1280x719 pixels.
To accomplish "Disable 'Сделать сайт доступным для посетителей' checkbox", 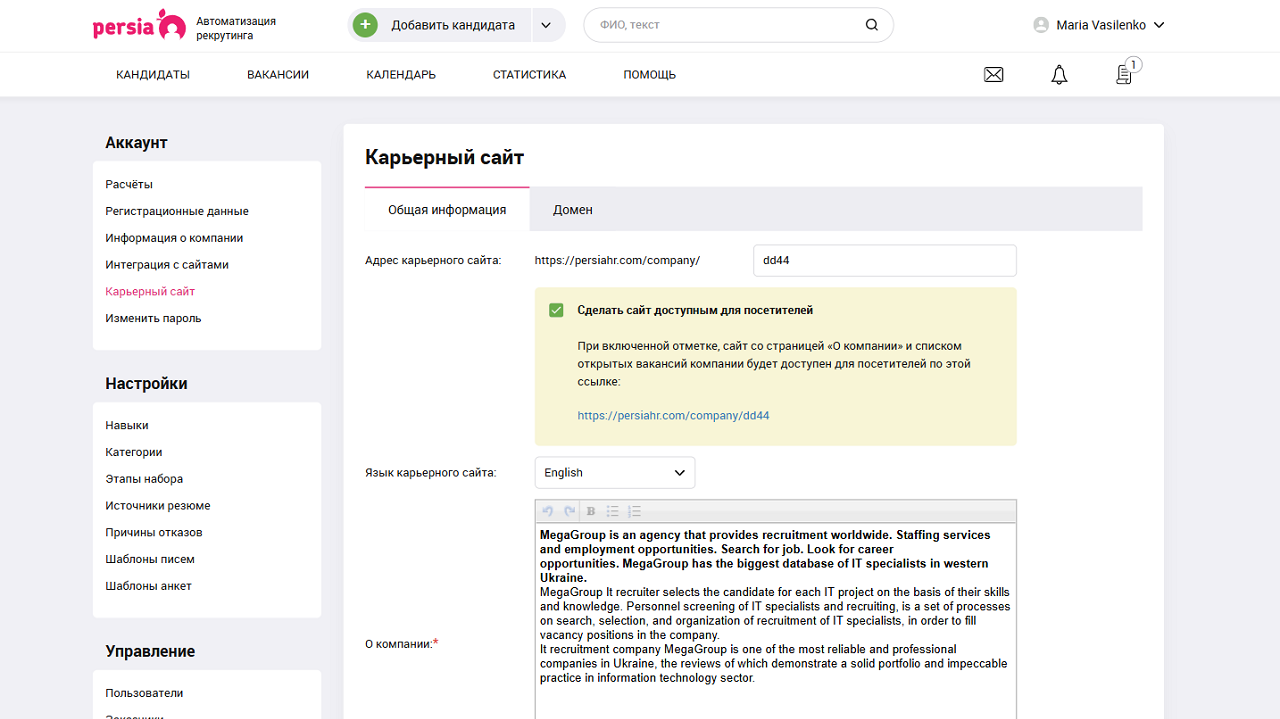I will tap(556, 310).
